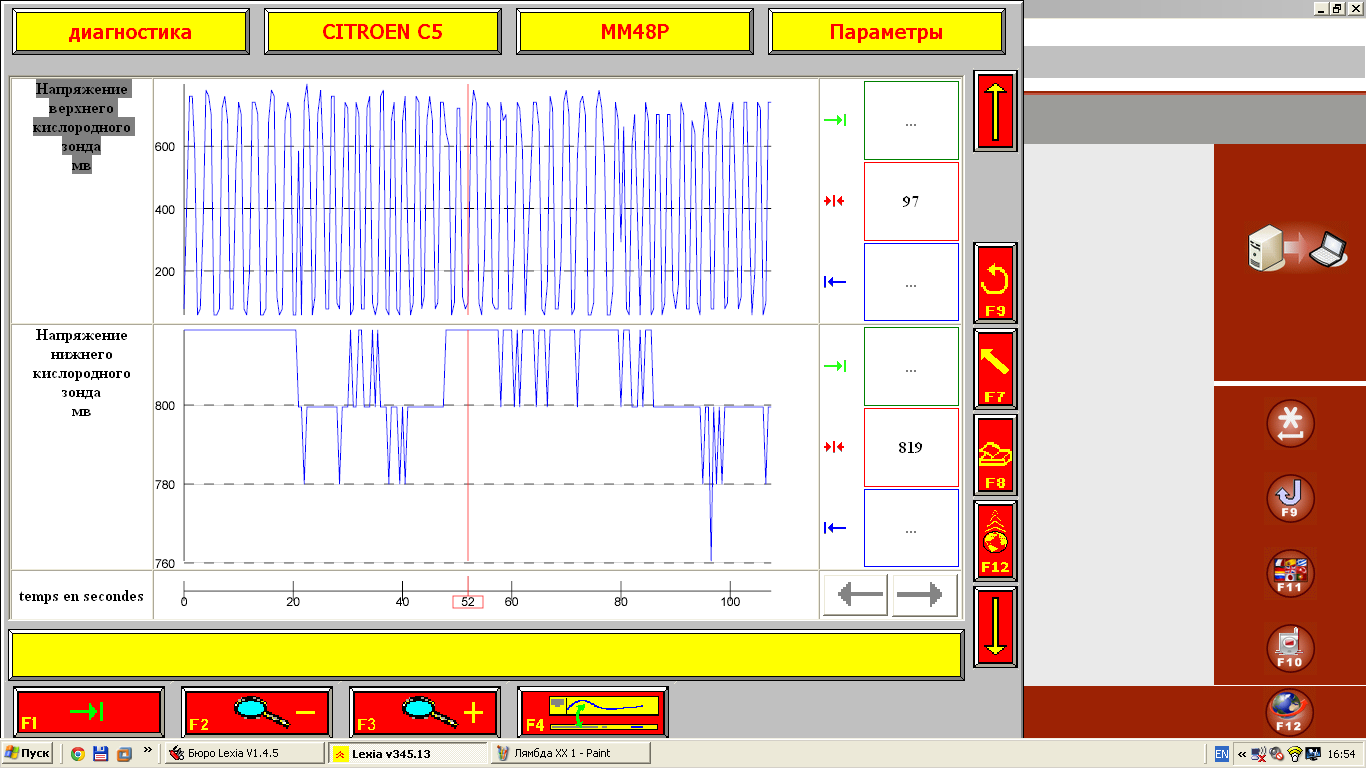The image size is (1366, 768).
Task: Click the round F11 flags language button
Action: [x=1290, y=574]
